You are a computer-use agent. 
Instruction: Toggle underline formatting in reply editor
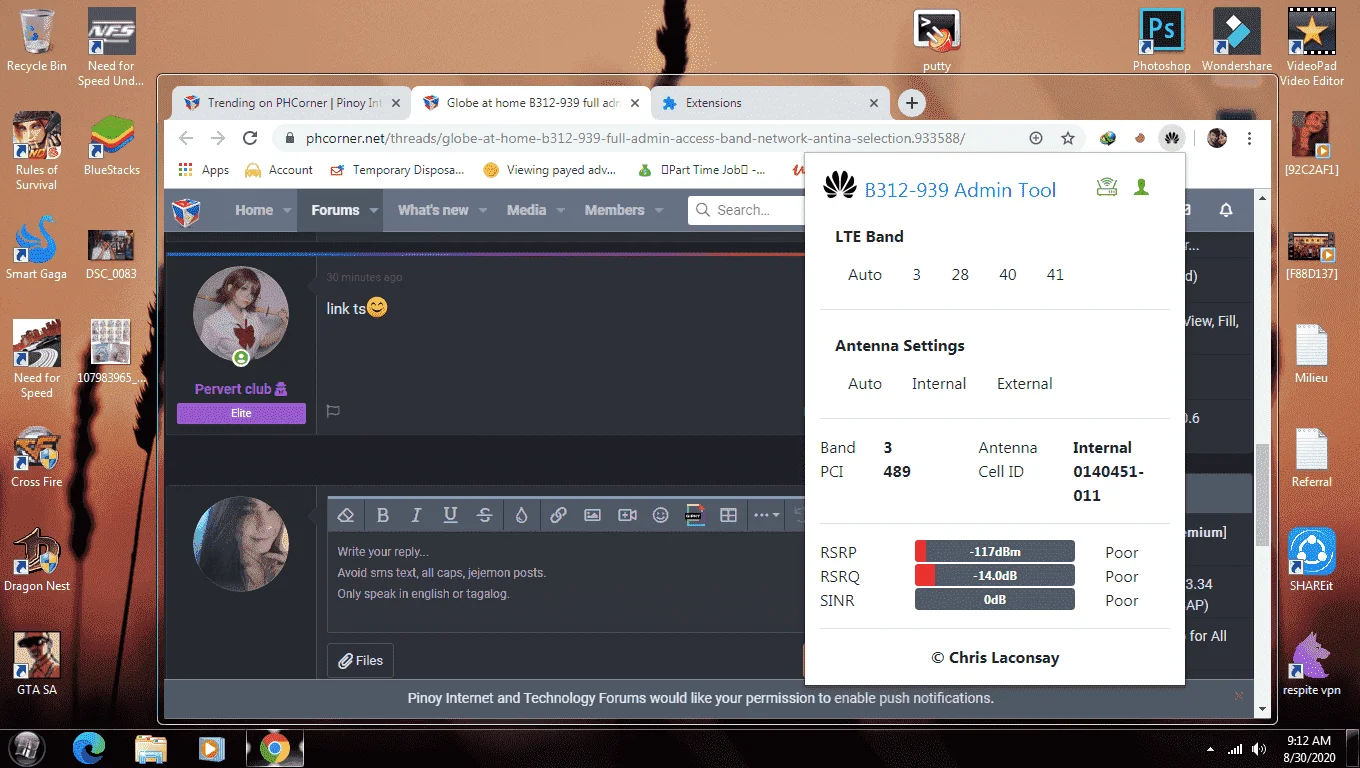(450, 515)
